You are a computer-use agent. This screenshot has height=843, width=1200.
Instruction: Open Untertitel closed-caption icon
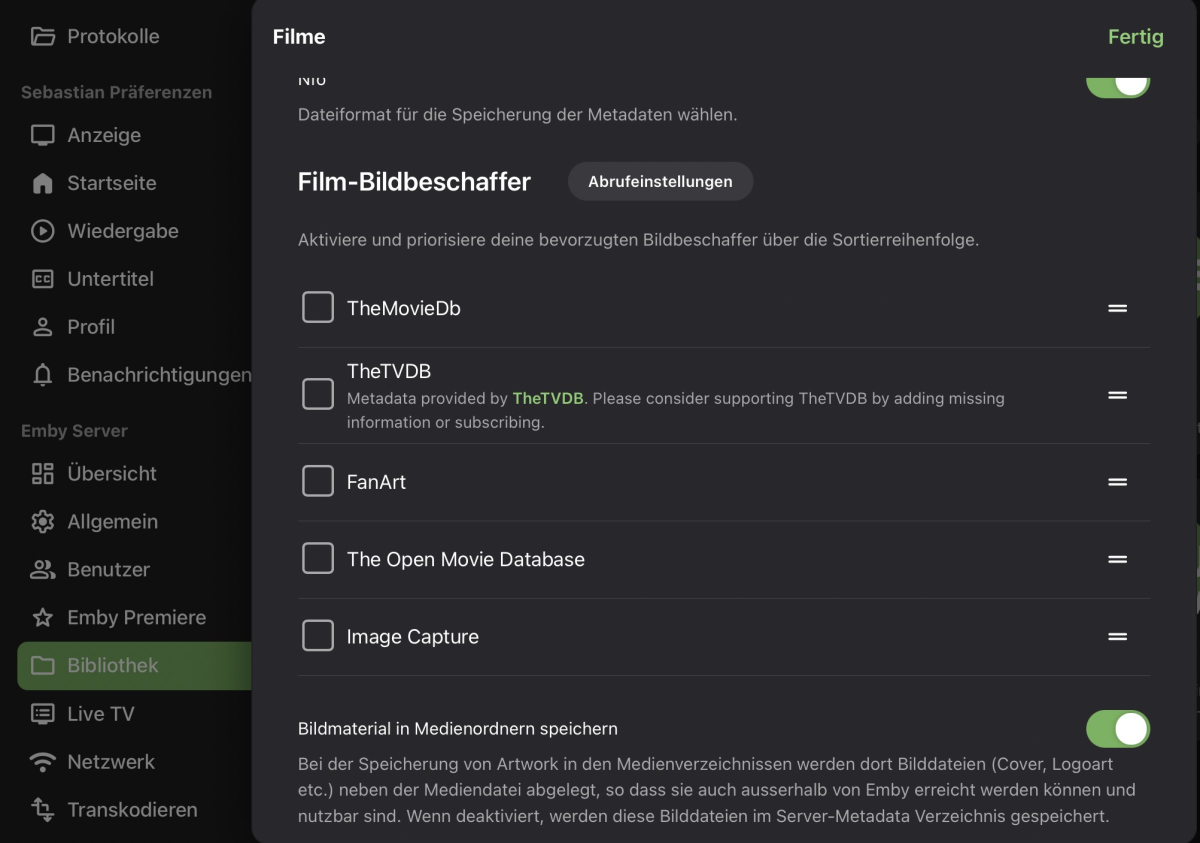[42, 279]
